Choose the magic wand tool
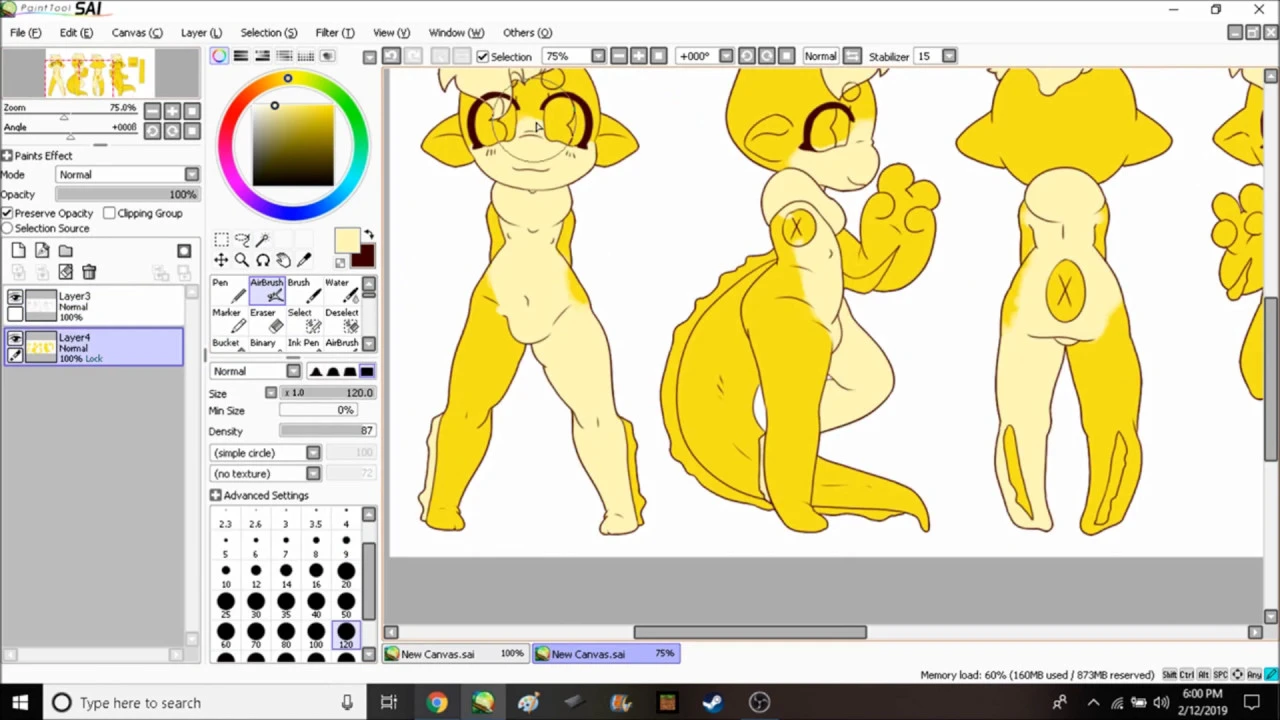 (263, 239)
